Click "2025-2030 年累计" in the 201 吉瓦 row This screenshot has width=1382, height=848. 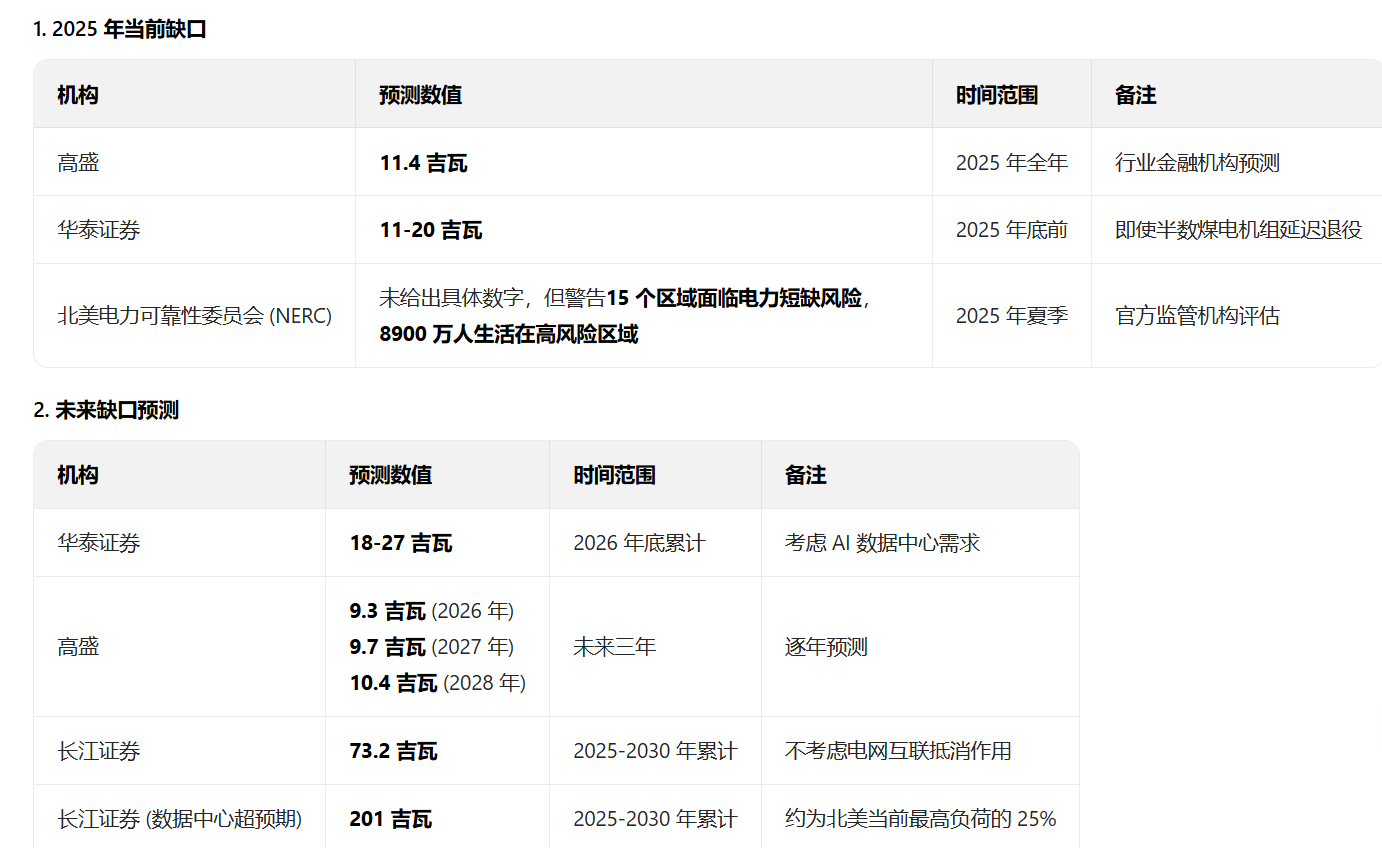655,819
